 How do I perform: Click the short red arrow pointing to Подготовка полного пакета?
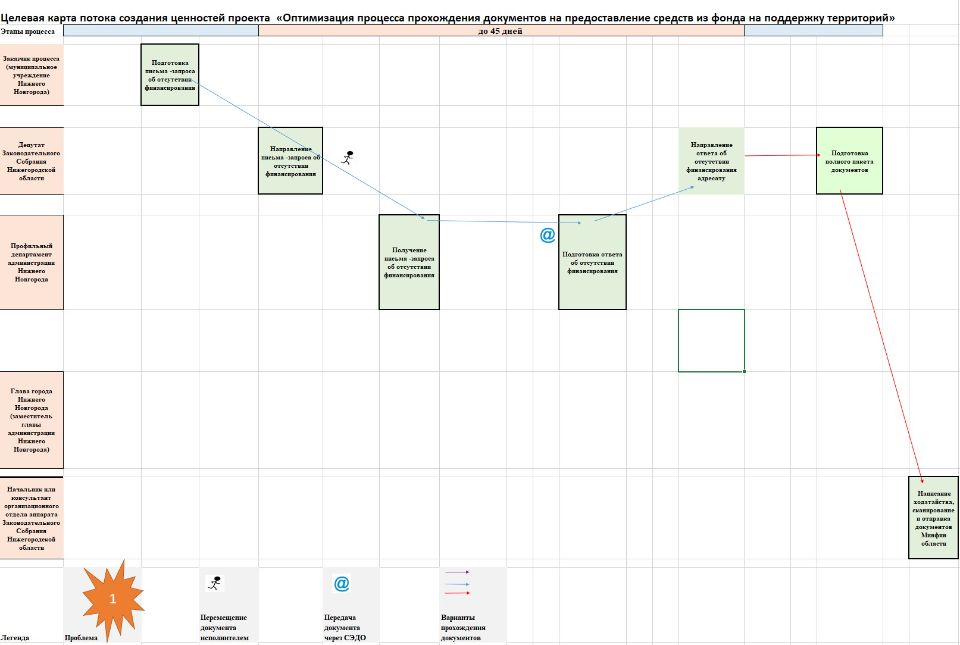780,155
